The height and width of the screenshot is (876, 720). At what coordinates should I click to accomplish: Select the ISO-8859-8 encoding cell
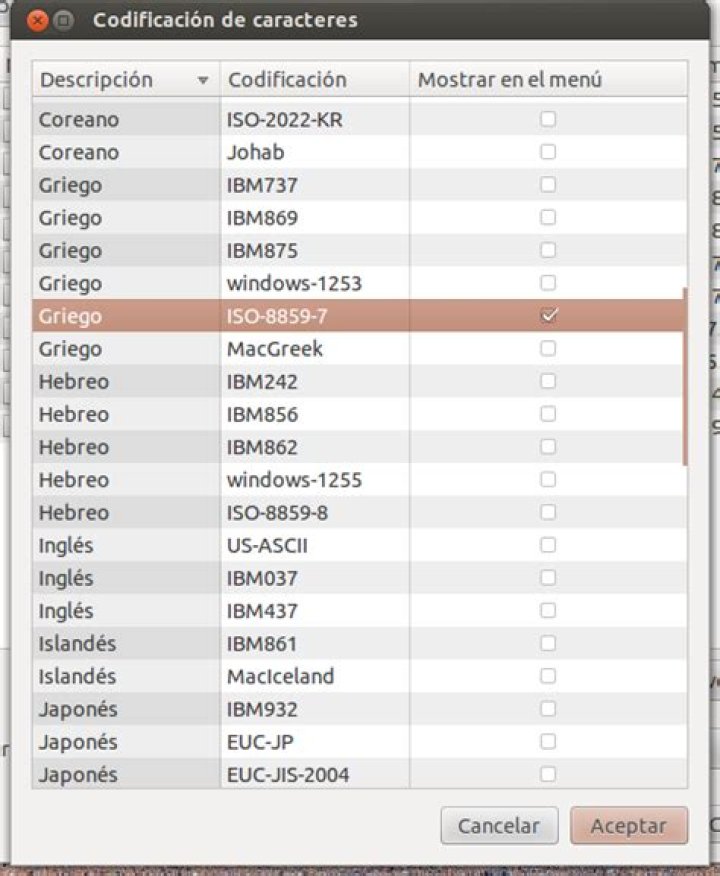point(315,512)
